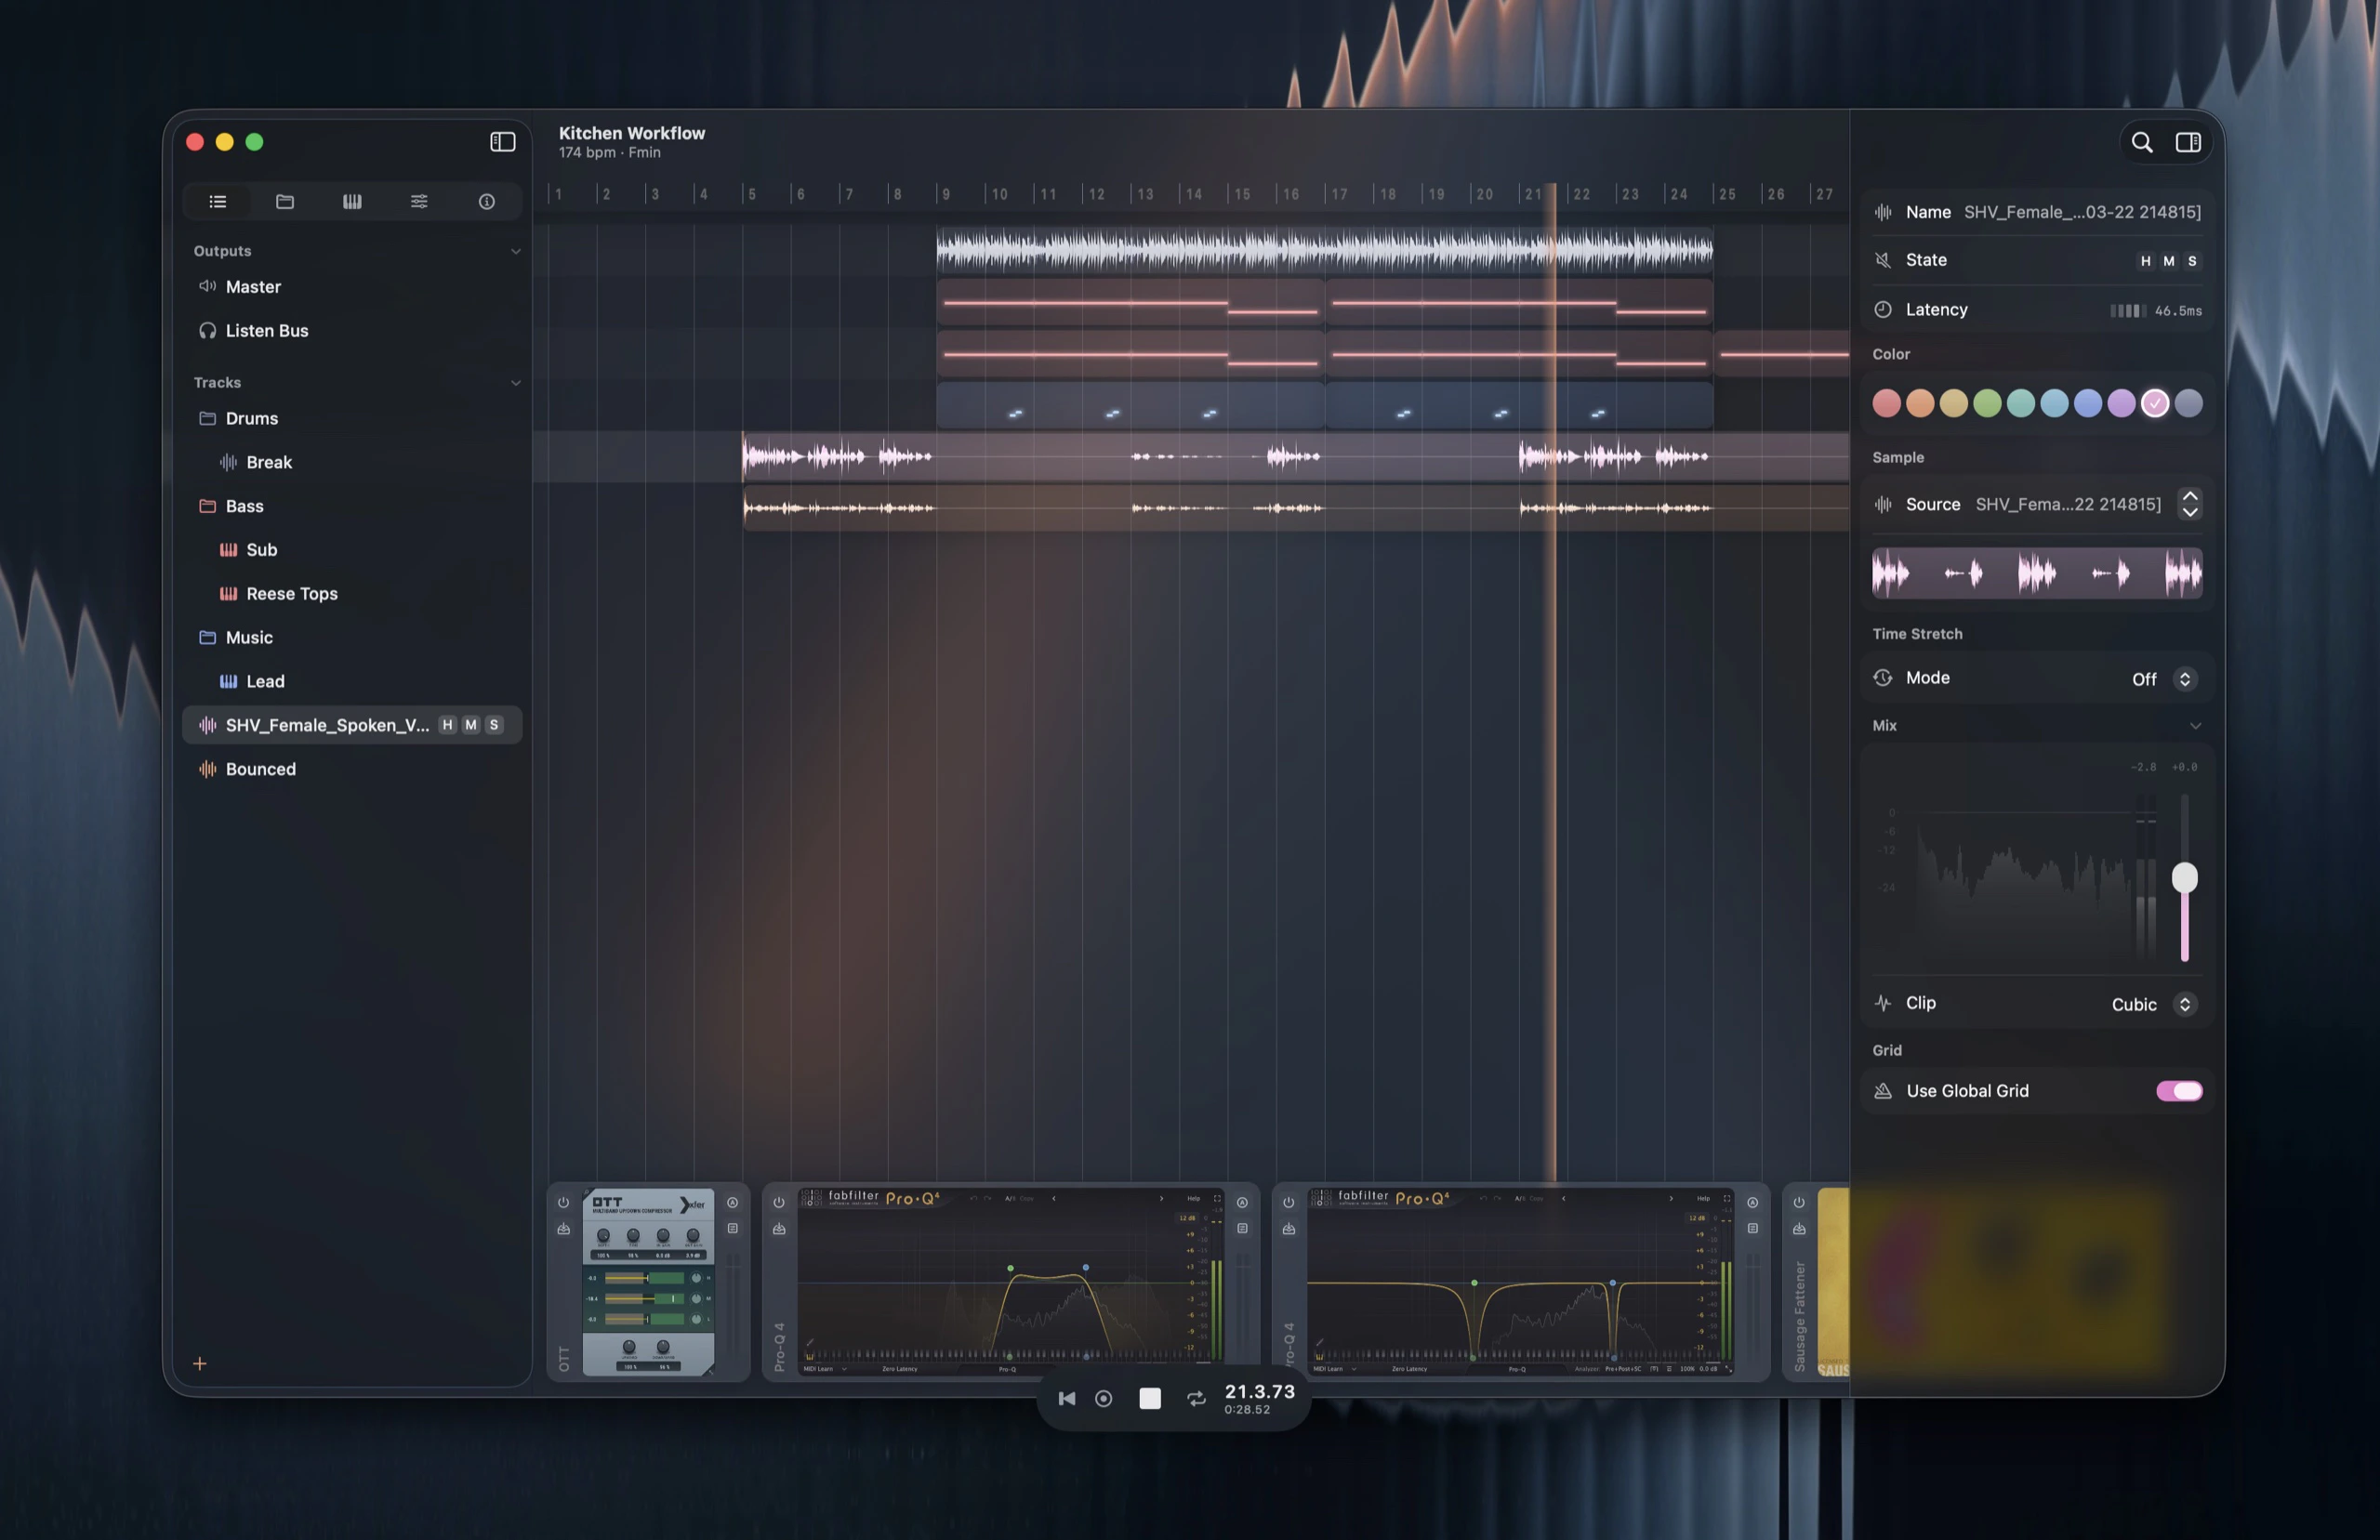Pick the green color swatch for the sample
The height and width of the screenshot is (1540, 2380).
[x=1988, y=403]
